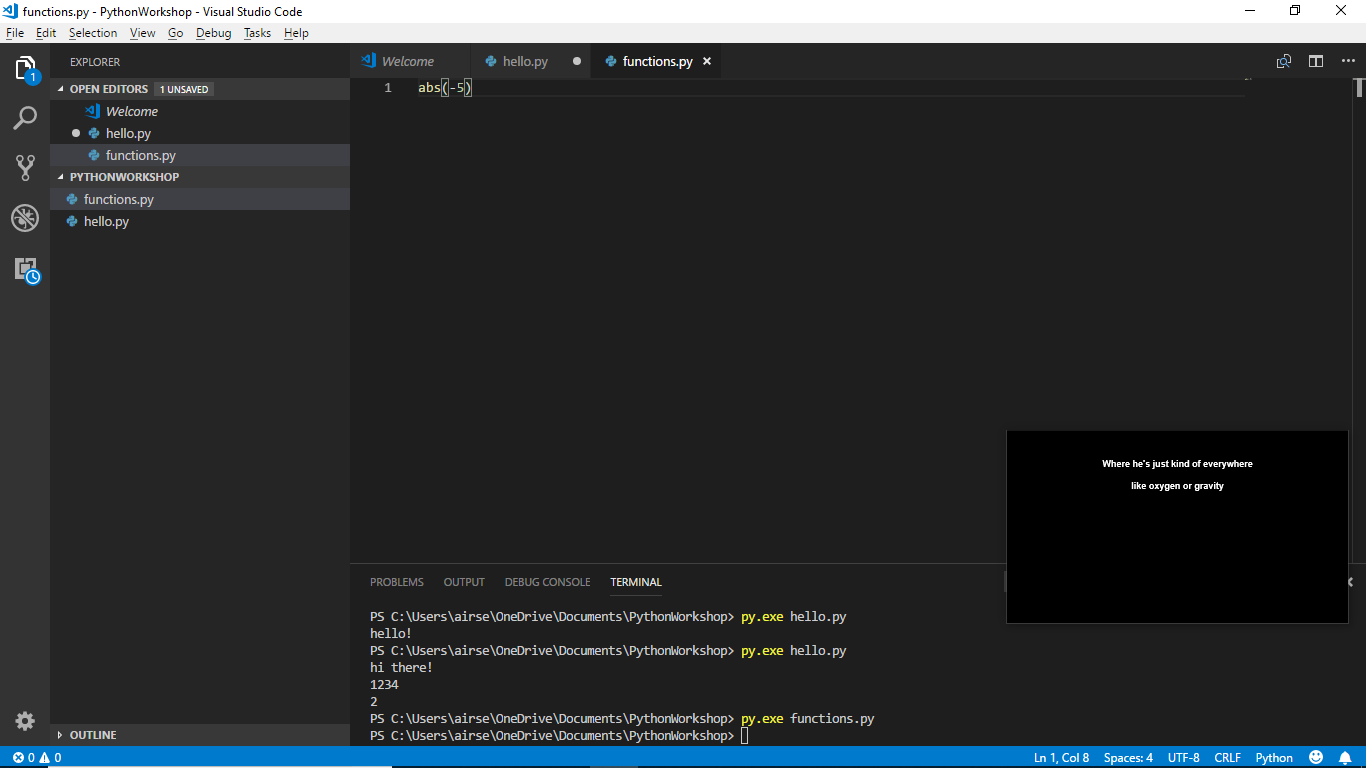This screenshot has height=768, width=1366.
Task: Click the 1 UNSAVED badge
Action: (184, 89)
